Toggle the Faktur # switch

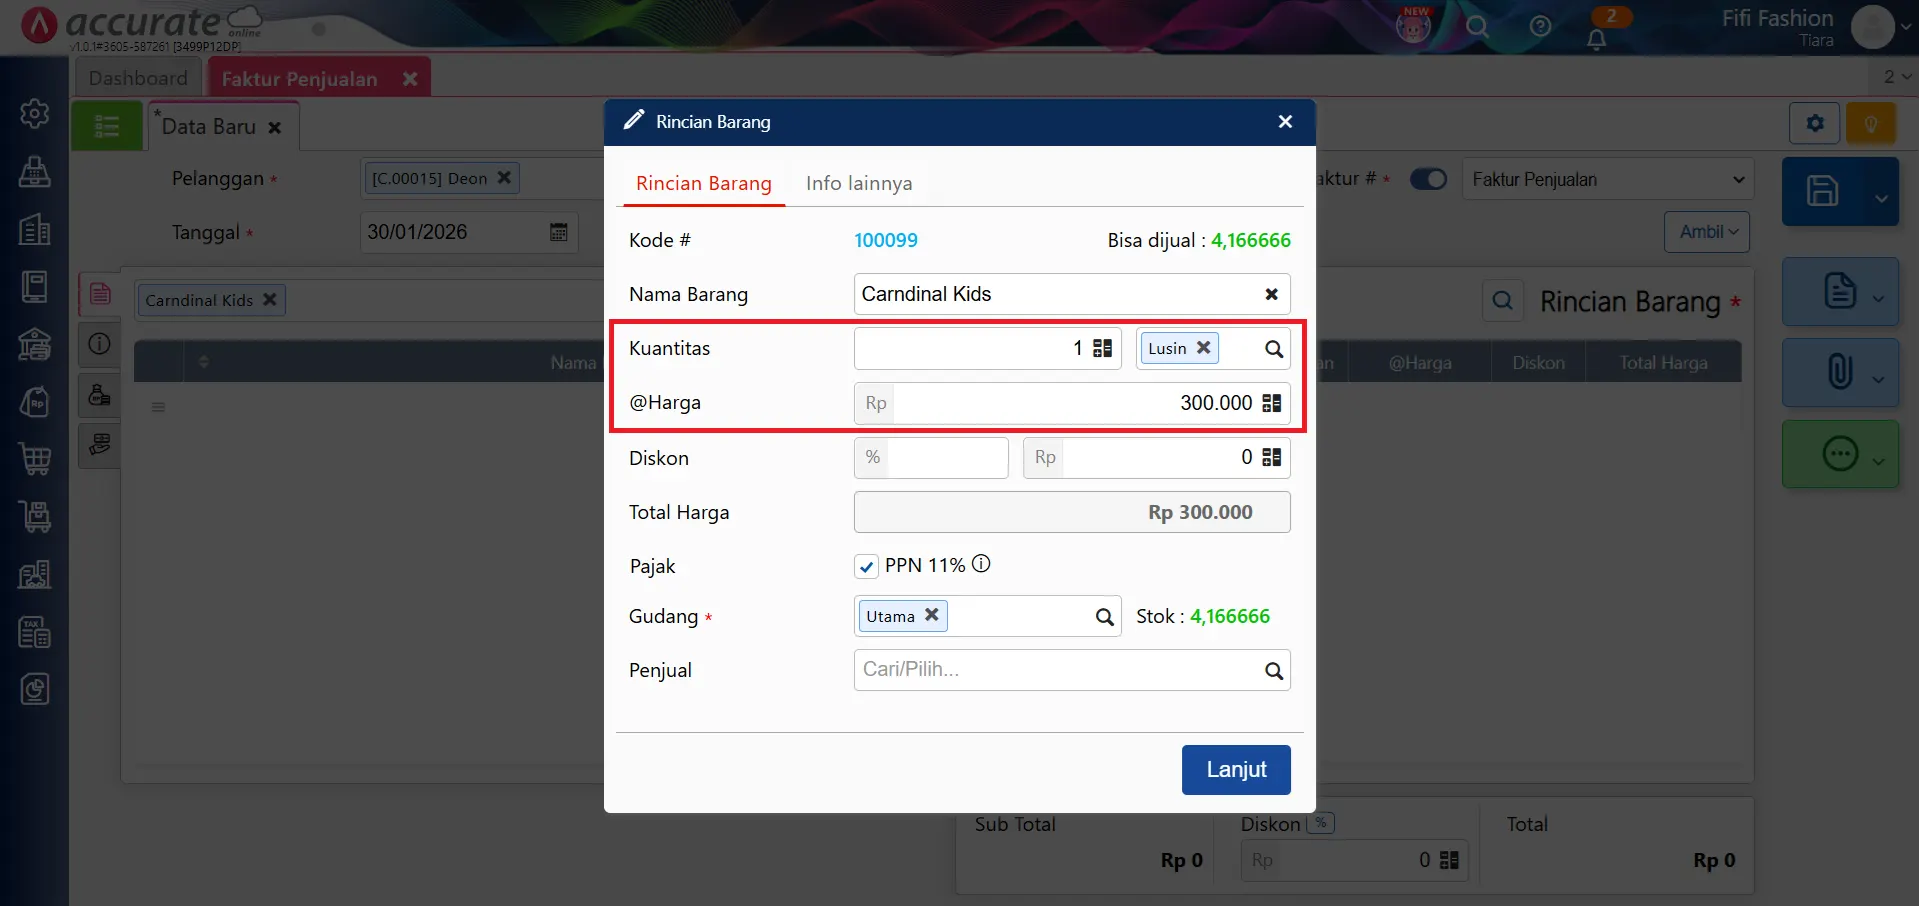pyautogui.click(x=1428, y=179)
